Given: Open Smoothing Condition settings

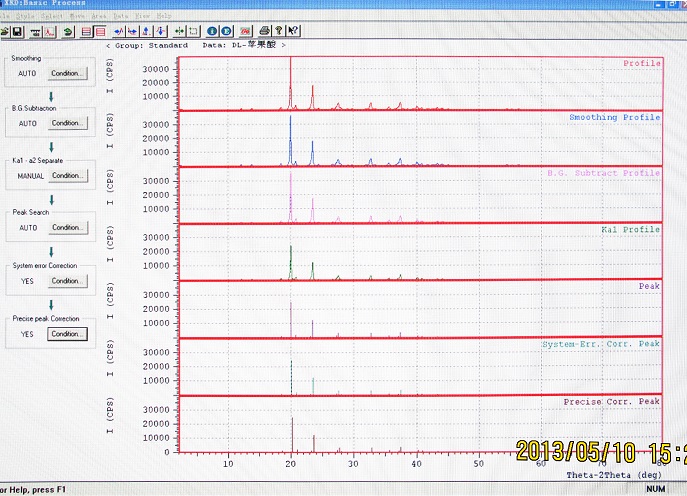Looking at the screenshot, I should click(x=67, y=73).
